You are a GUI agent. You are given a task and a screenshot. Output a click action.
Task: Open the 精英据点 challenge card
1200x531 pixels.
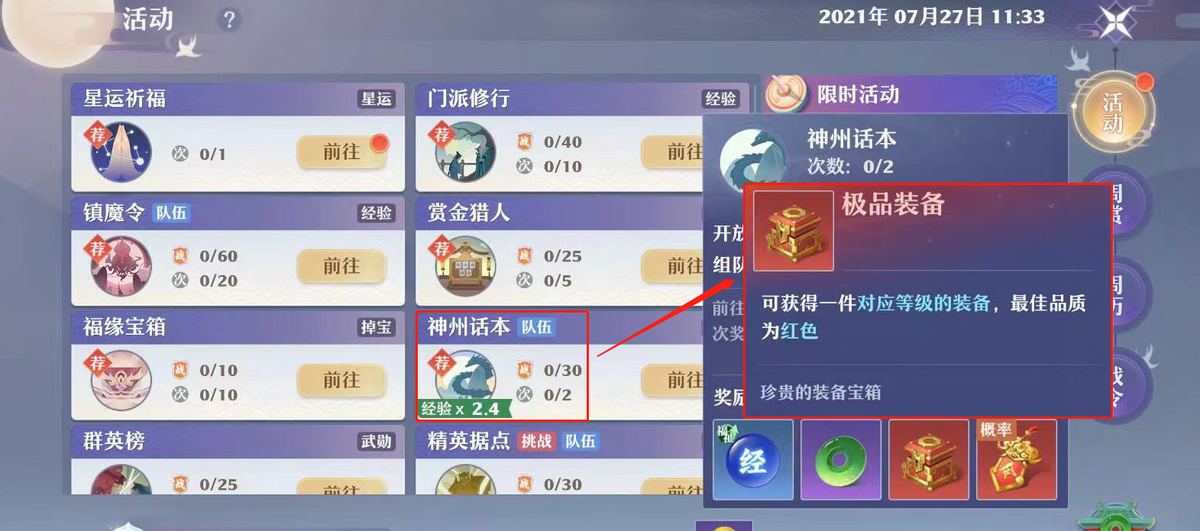tap(560, 461)
